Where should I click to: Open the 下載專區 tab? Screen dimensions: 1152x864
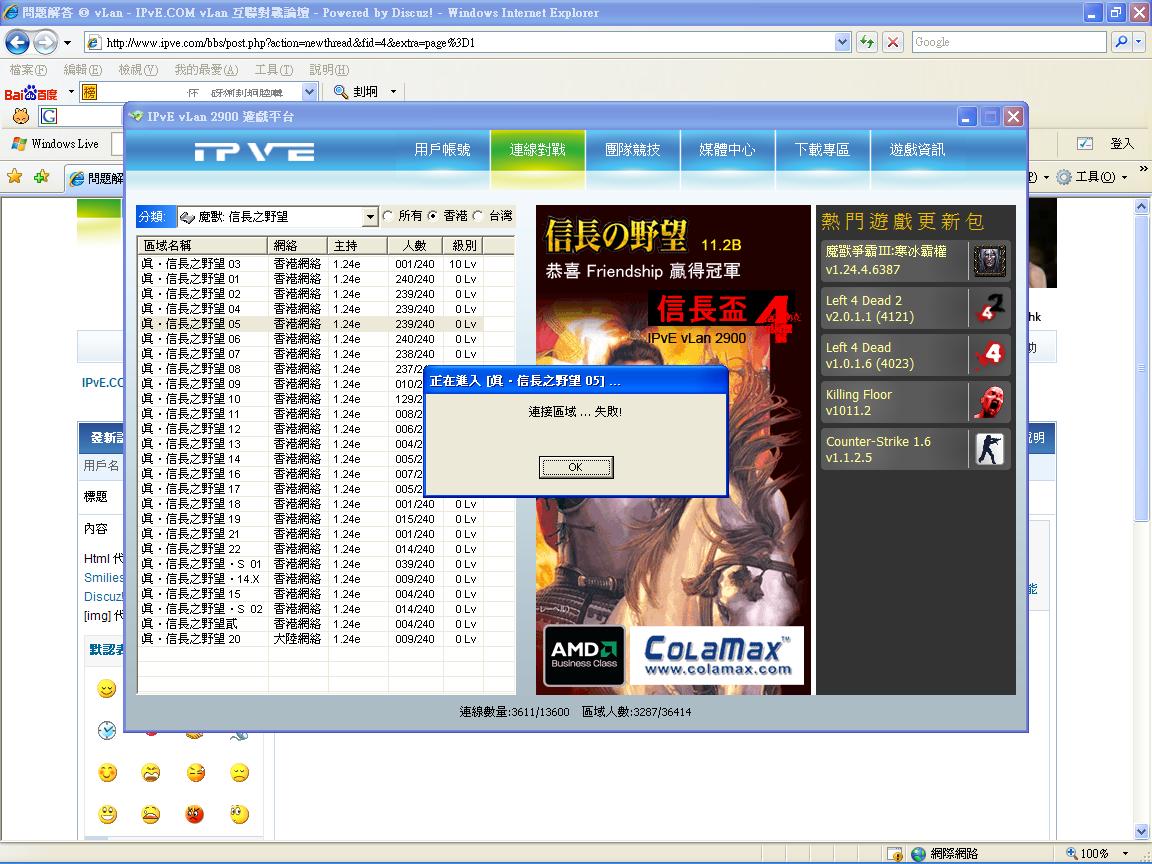pos(822,150)
